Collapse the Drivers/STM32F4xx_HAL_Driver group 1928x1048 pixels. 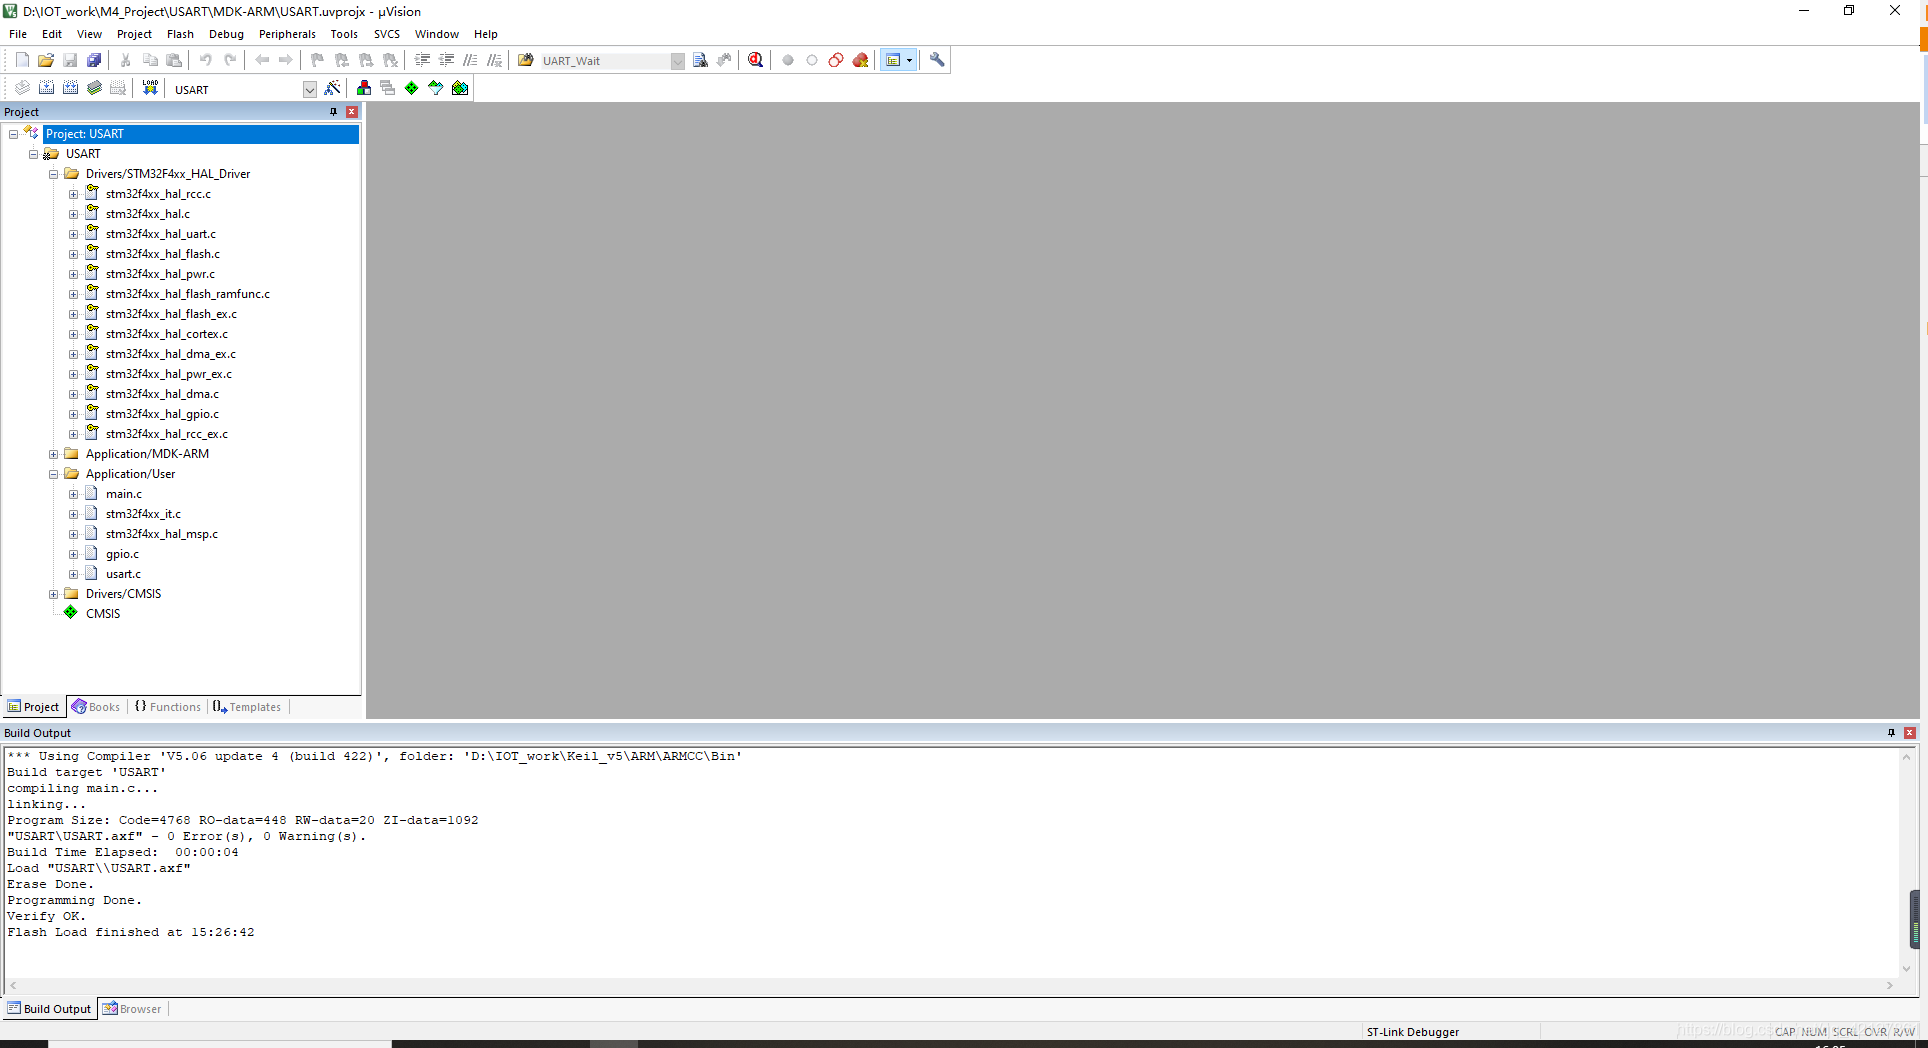coord(53,174)
